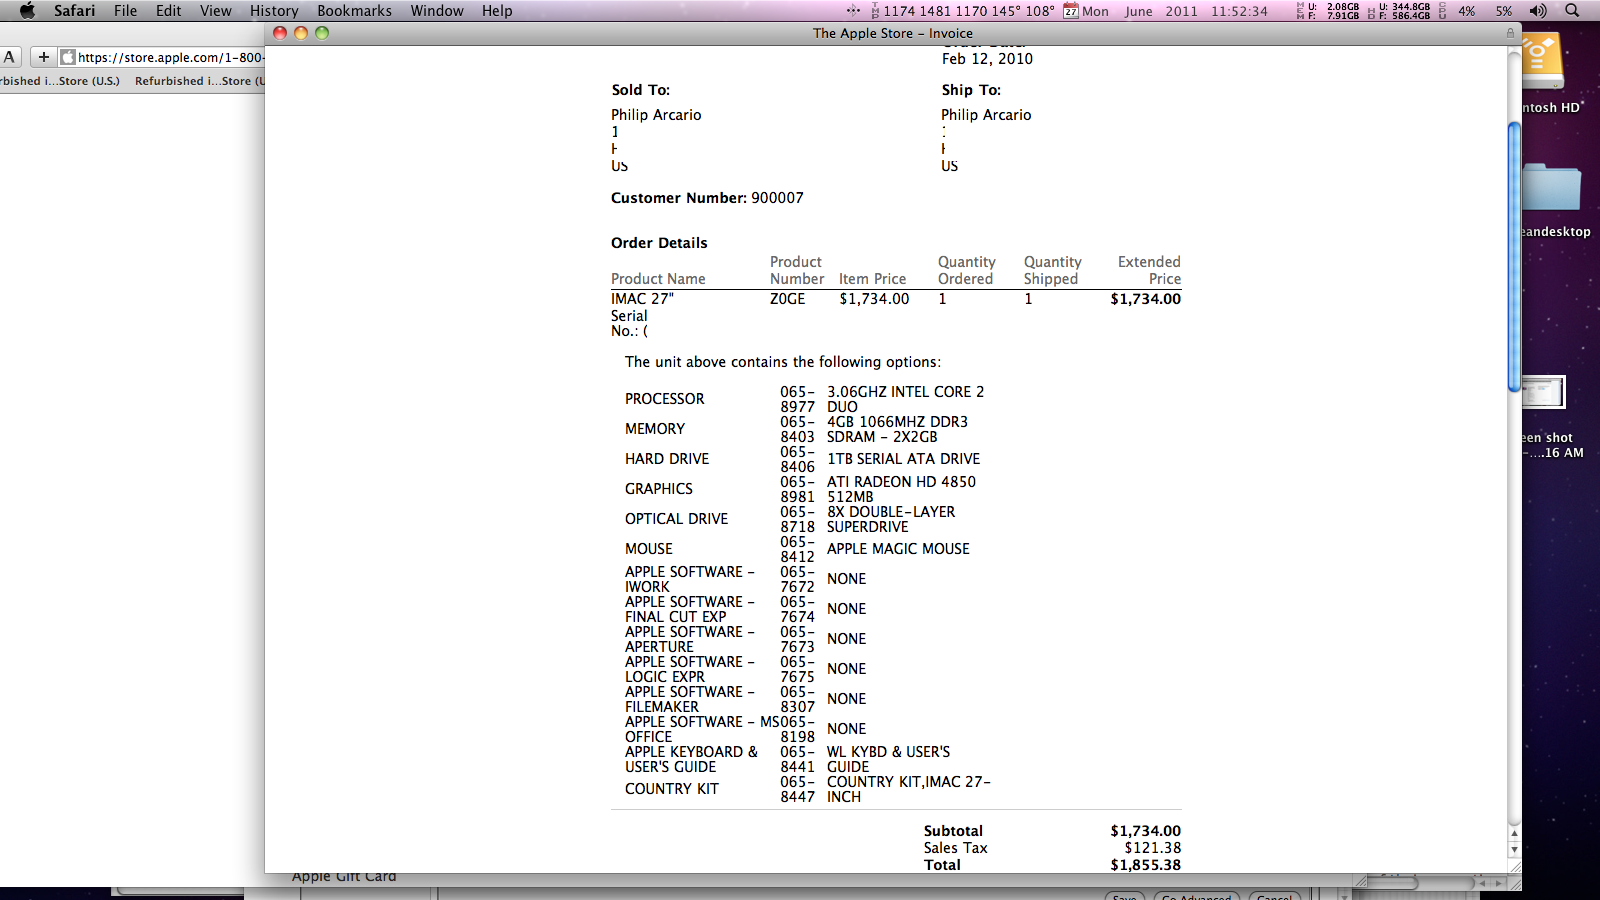Click the Safari address bar URL field
The height and width of the screenshot is (900, 1600).
(161, 57)
